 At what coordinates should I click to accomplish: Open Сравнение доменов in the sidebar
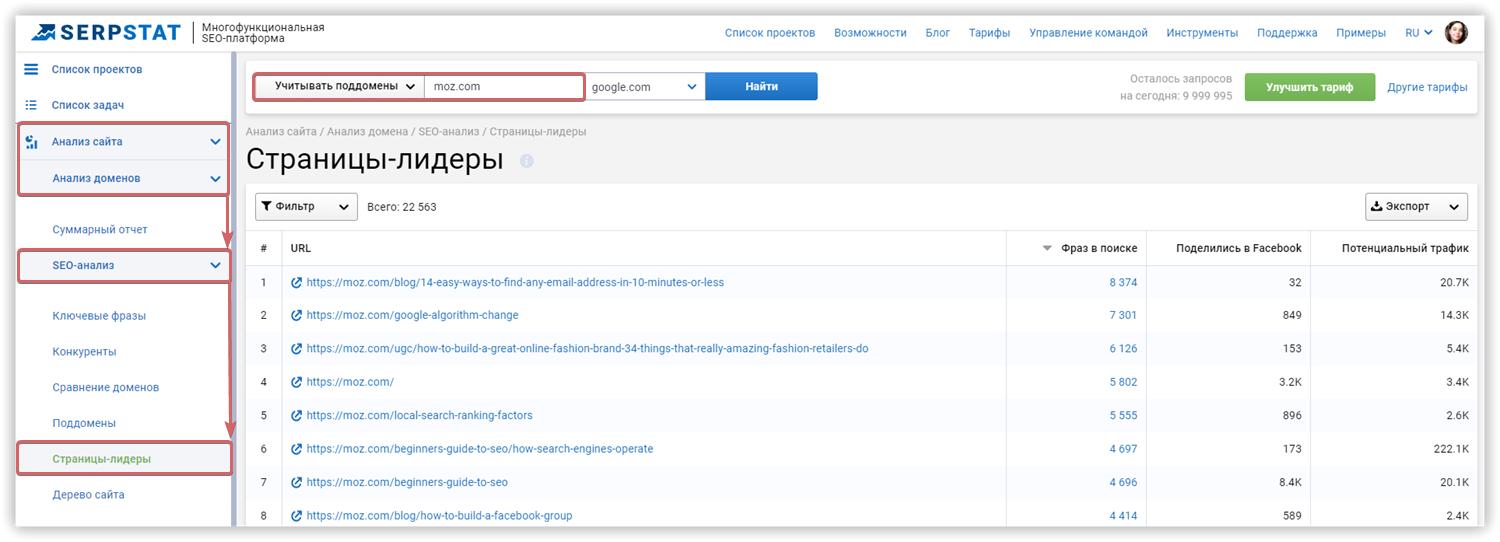(x=106, y=387)
